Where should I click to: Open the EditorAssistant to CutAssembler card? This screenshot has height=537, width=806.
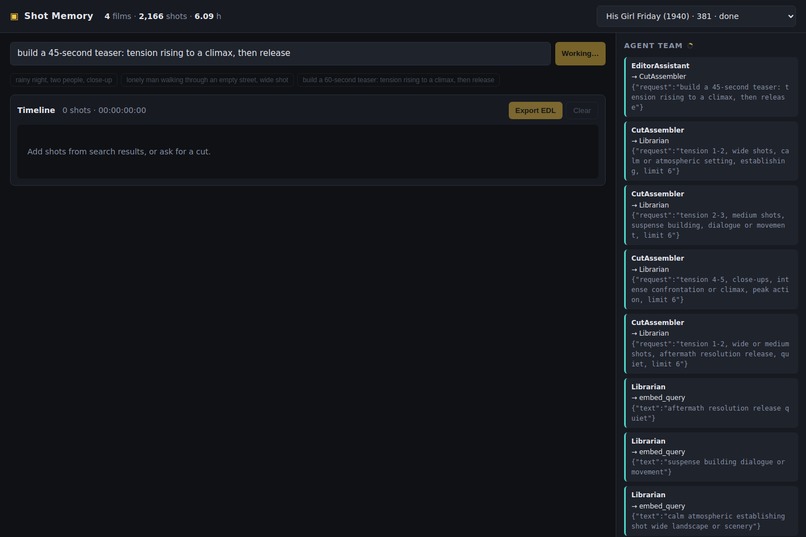pyautogui.click(x=711, y=87)
